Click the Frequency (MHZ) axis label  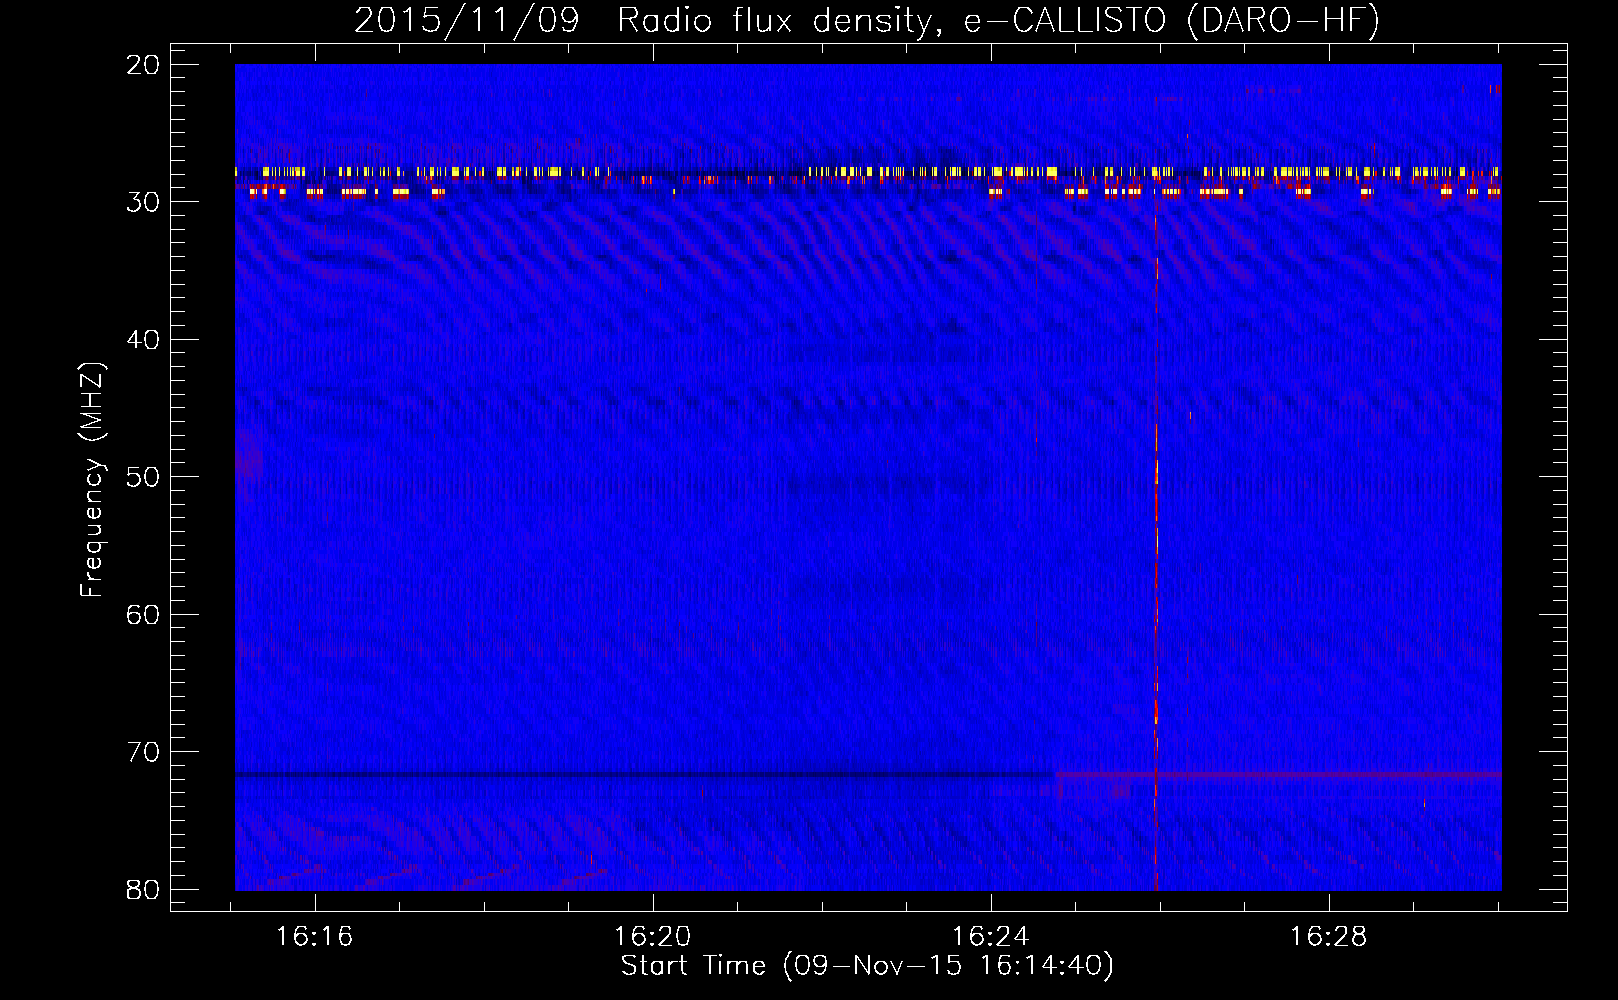point(92,479)
